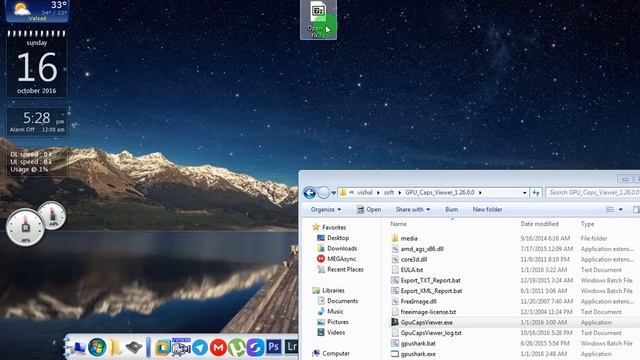The image size is (640, 360).
Task: Launch uTorrent from the dock
Action: pos(237,348)
